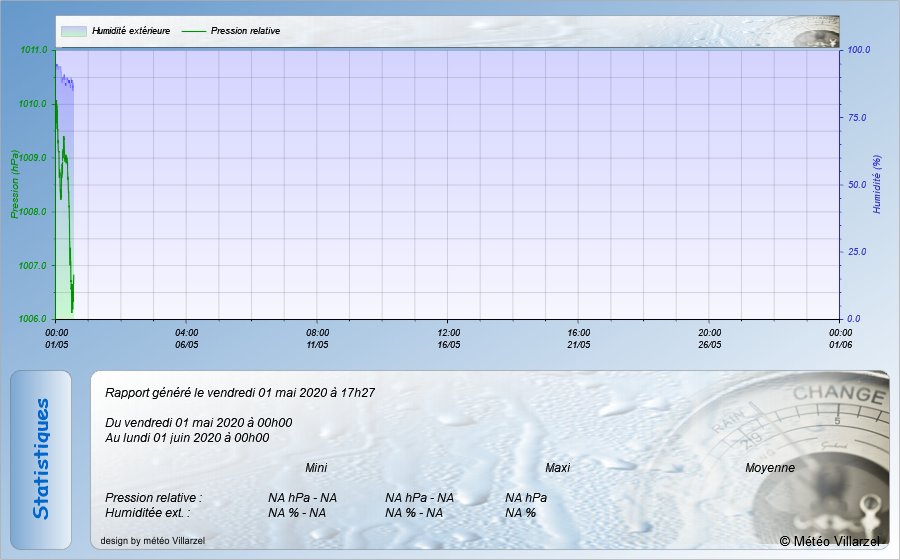Click the Moyenne column header
The width and height of the screenshot is (900, 560).
pyautogui.click(x=770, y=468)
